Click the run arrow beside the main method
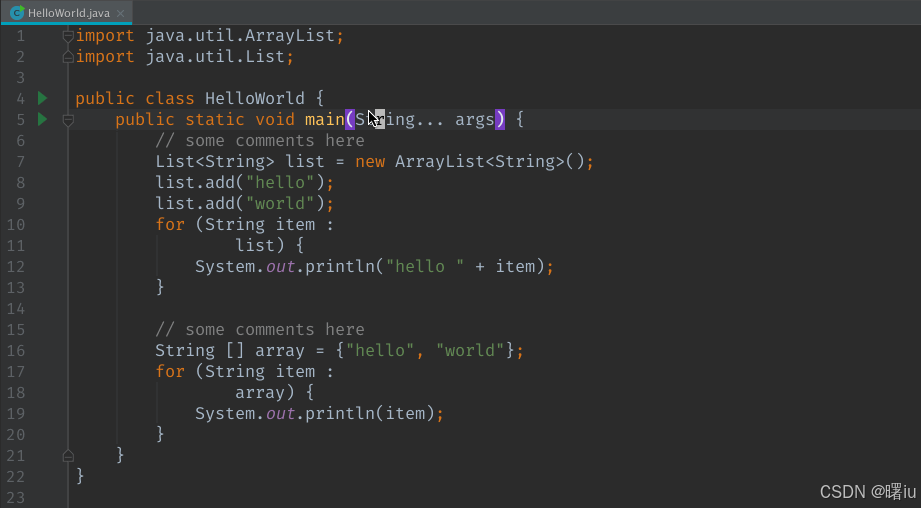Image resolution: width=921 pixels, height=508 pixels. click(x=42, y=119)
